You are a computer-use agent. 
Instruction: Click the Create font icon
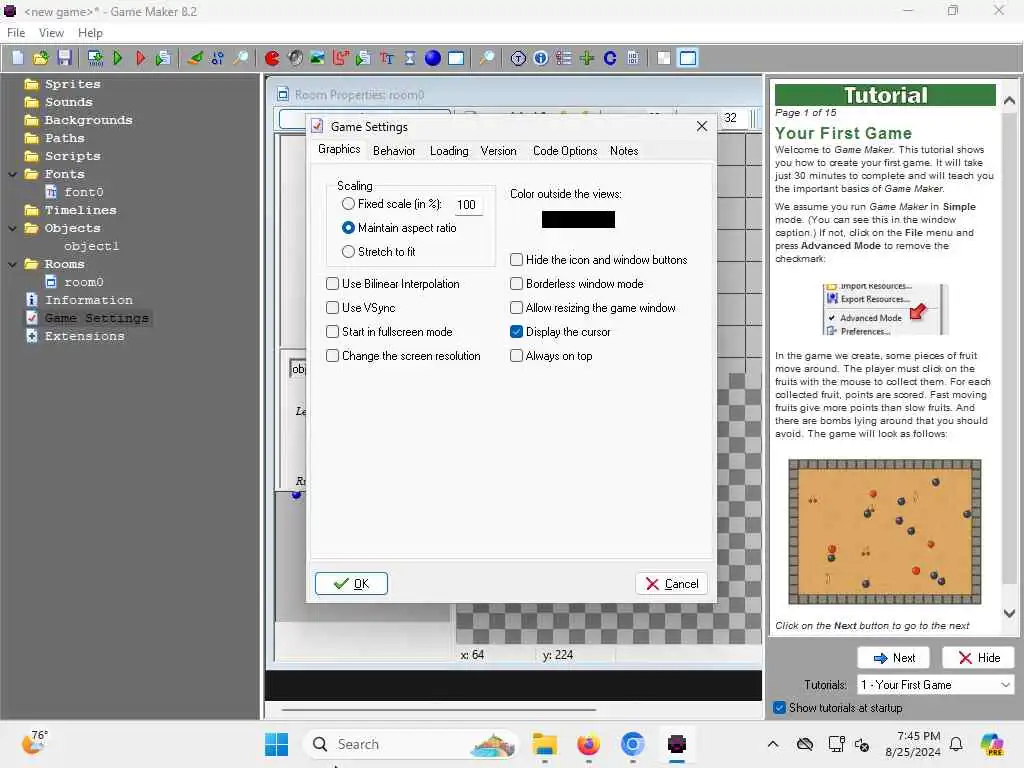(387, 58)
